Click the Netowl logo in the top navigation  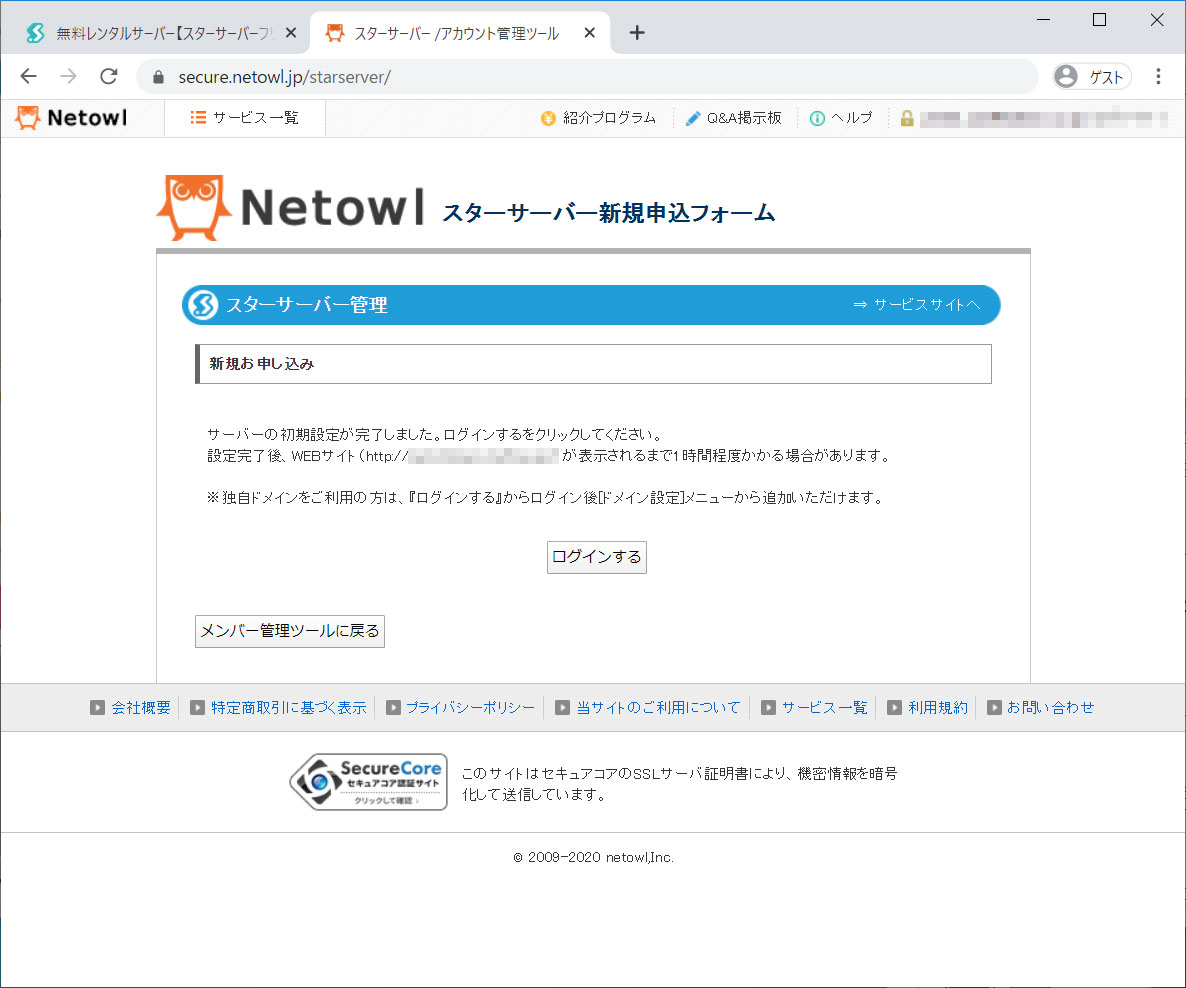pos(72,118)
